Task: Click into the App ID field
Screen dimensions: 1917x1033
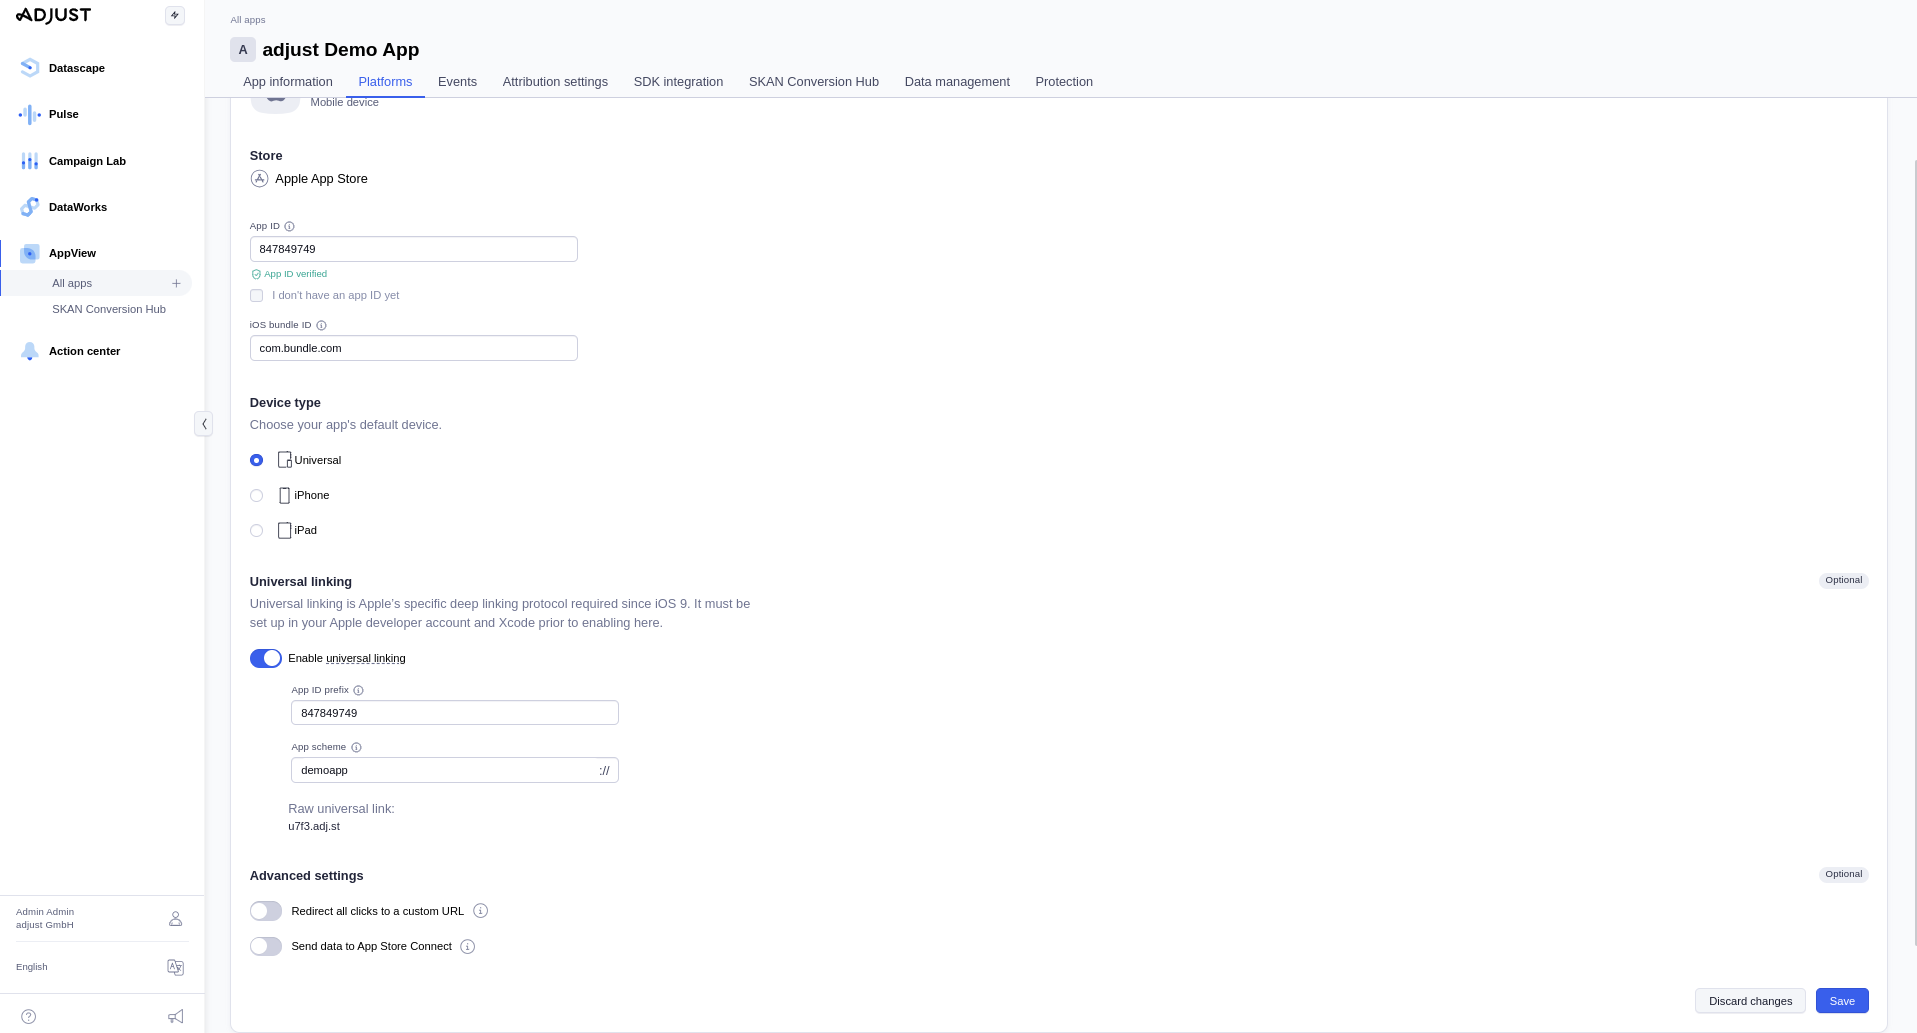Action: [x=414, y=249]
